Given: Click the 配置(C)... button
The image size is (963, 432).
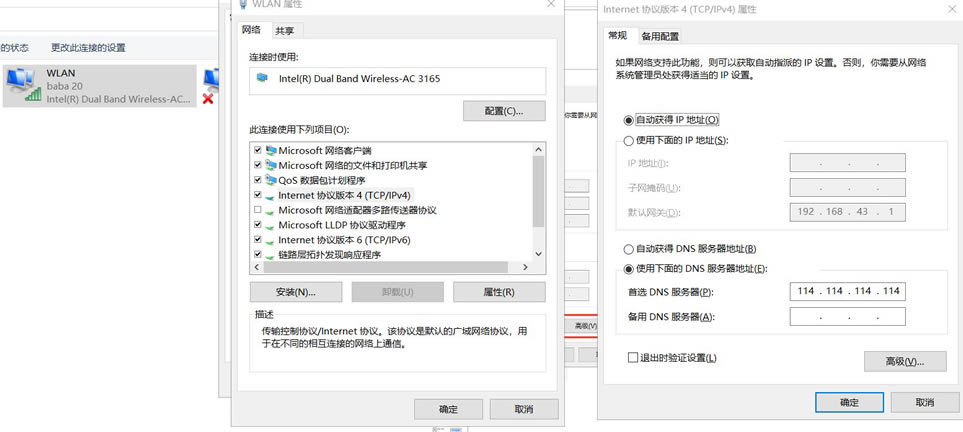Looking at the screenshot, I should coord(504,111).
